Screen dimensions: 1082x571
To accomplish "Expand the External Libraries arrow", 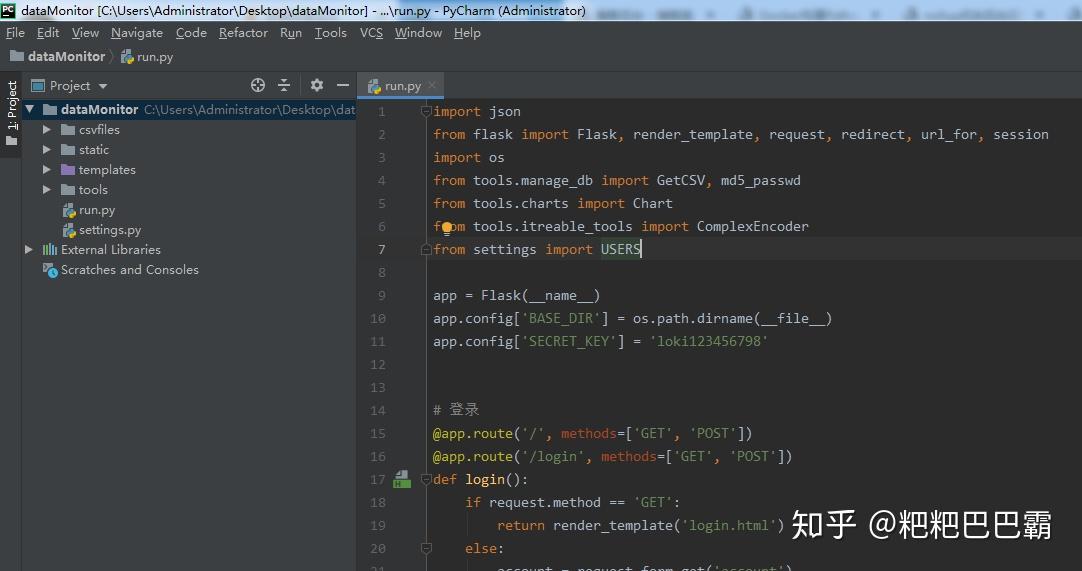I will click(x=28, y=249).
